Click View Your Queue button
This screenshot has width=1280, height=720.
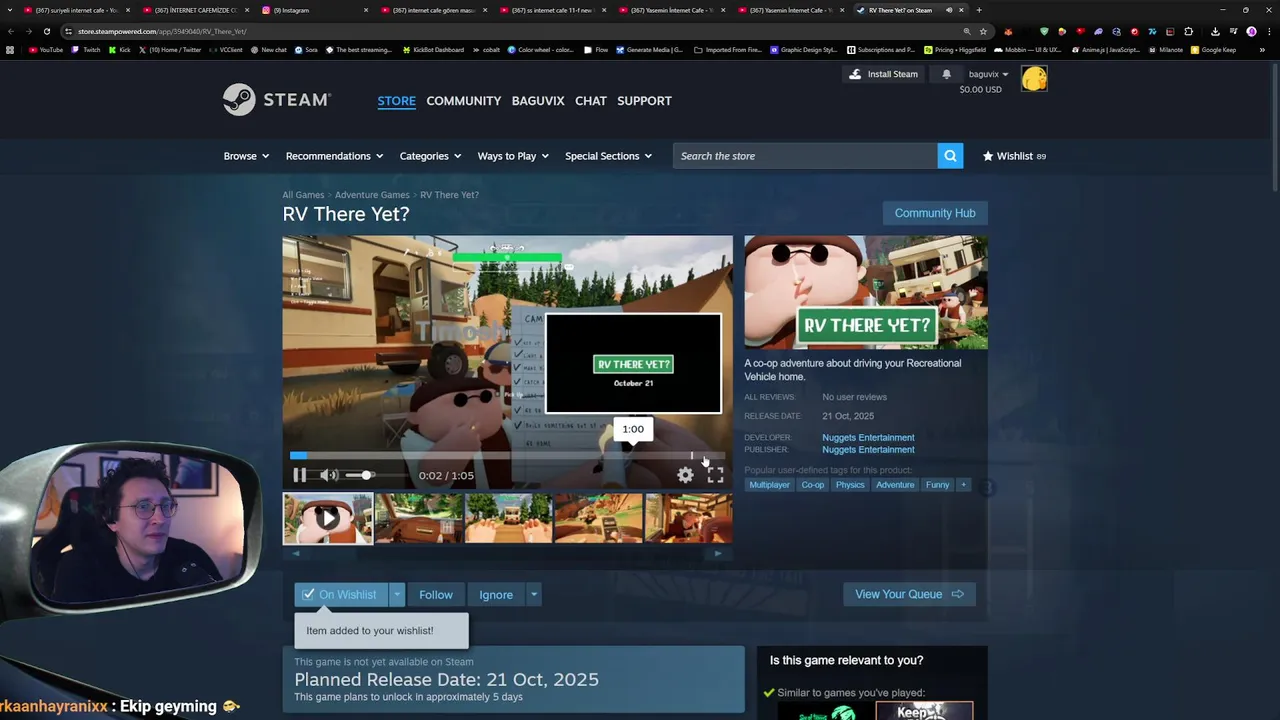(909, 594)
